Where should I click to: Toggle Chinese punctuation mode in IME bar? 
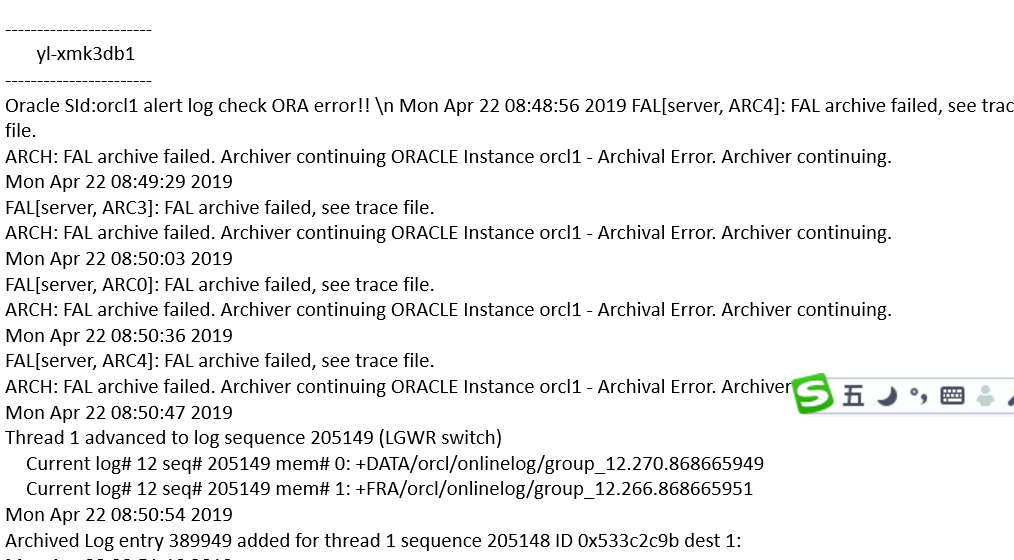pos(918,397)
